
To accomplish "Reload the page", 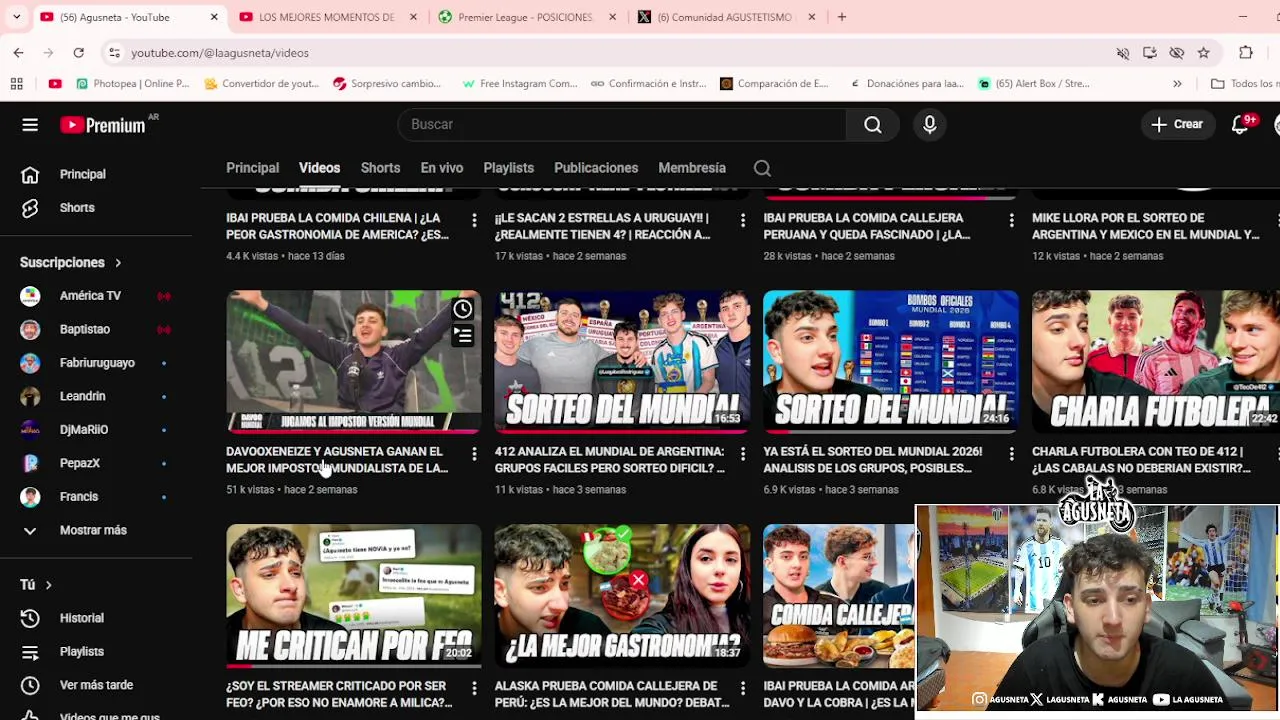I will (78, 52).
